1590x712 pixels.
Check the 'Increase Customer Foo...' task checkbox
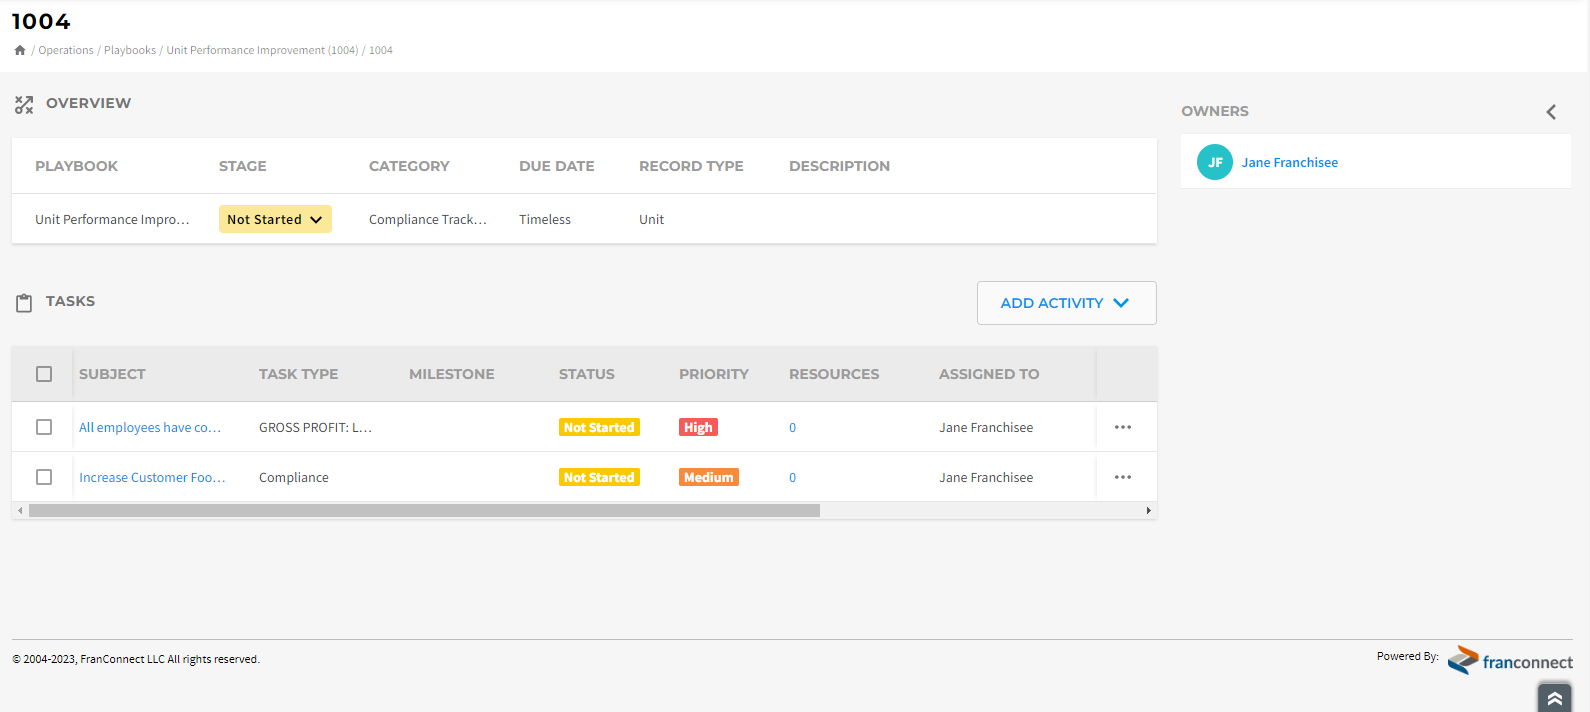44,477
